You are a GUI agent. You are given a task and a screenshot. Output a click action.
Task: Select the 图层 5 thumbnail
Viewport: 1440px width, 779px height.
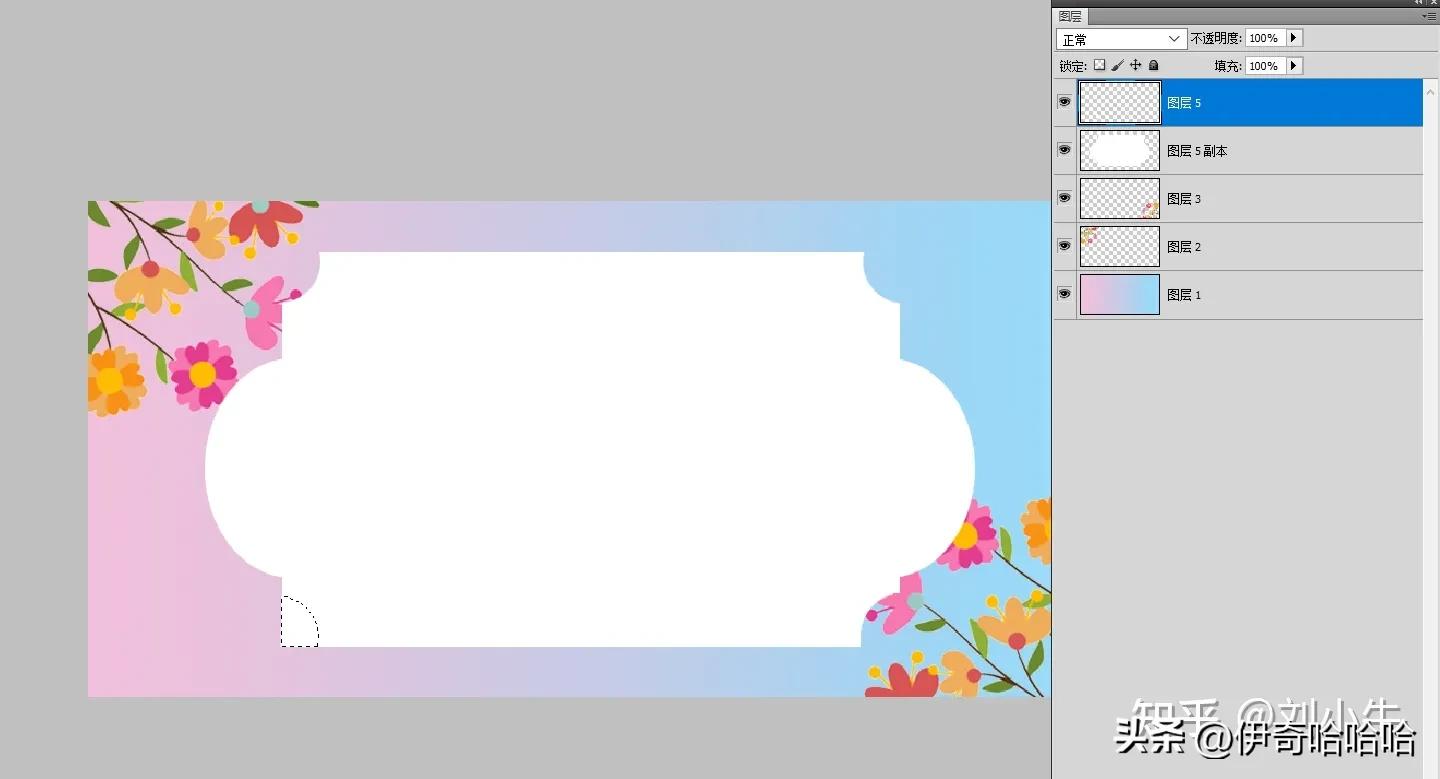(1120, 103)
